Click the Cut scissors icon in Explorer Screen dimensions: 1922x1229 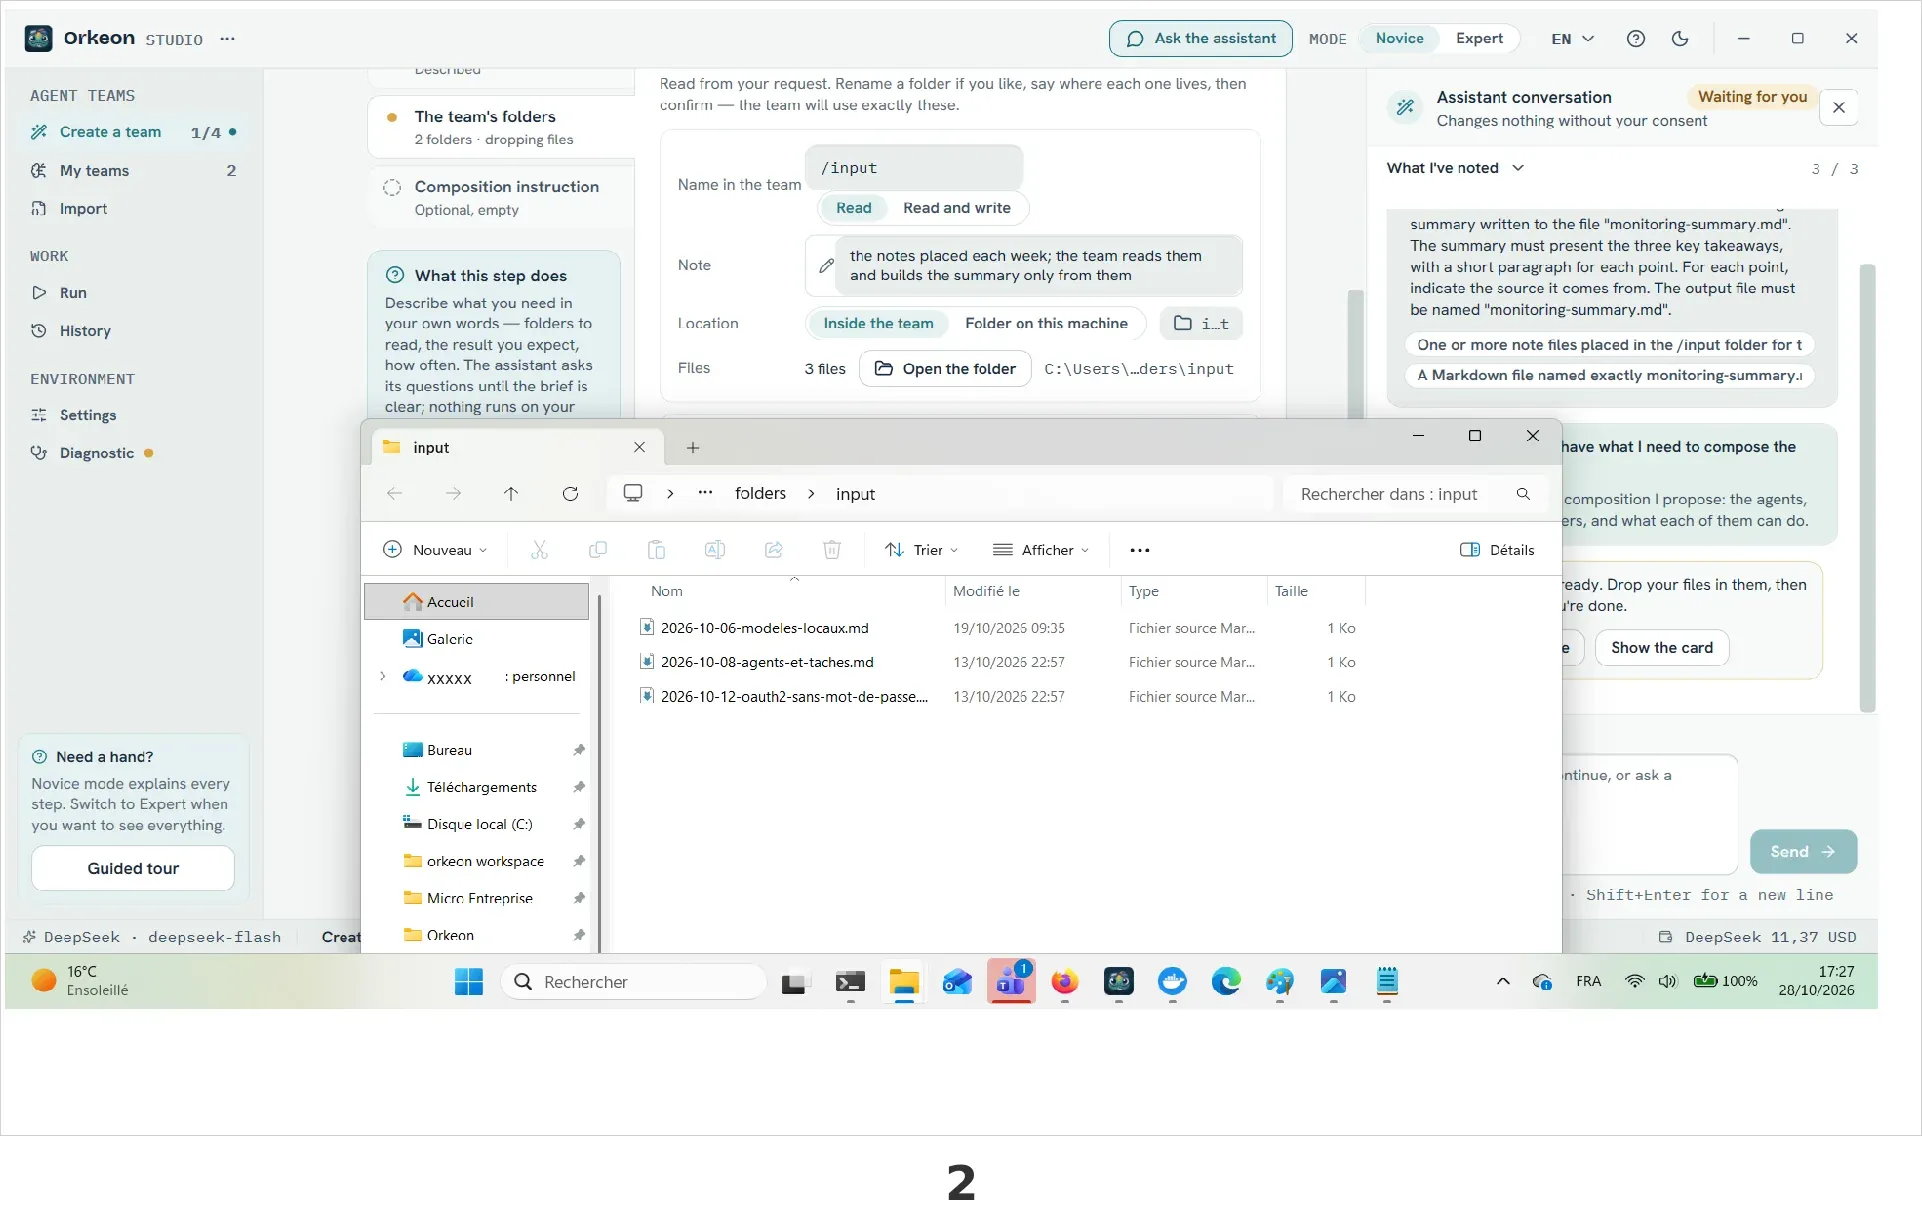coord(539,550)
